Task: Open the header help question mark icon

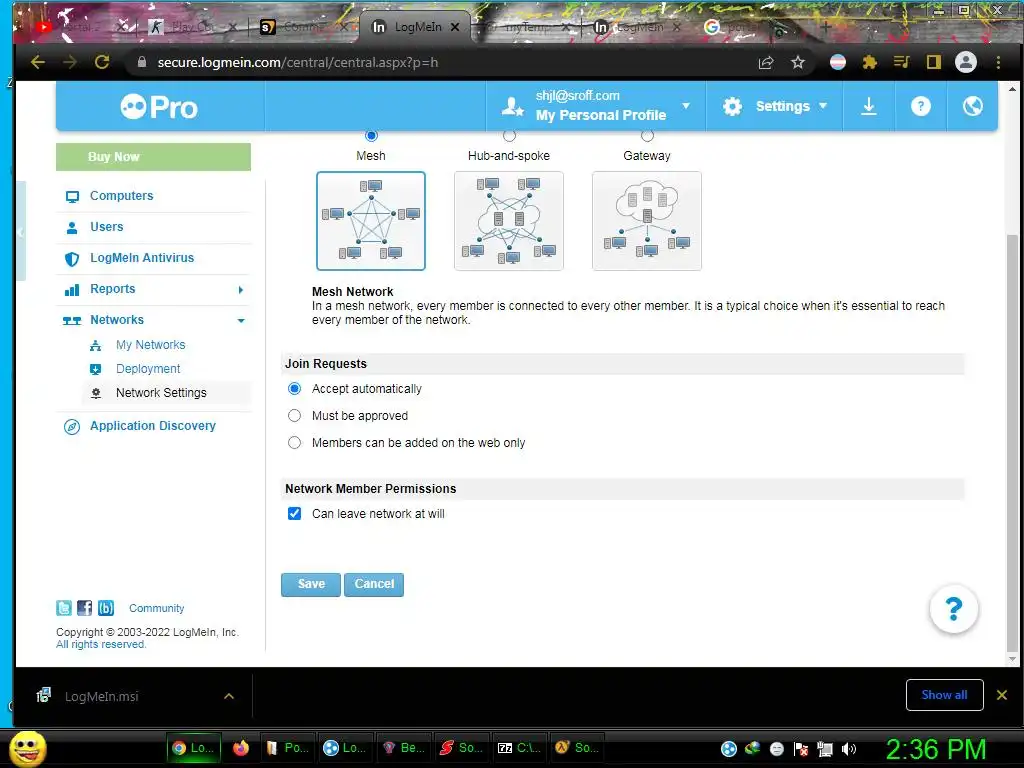Action: [x=920, y=106]
